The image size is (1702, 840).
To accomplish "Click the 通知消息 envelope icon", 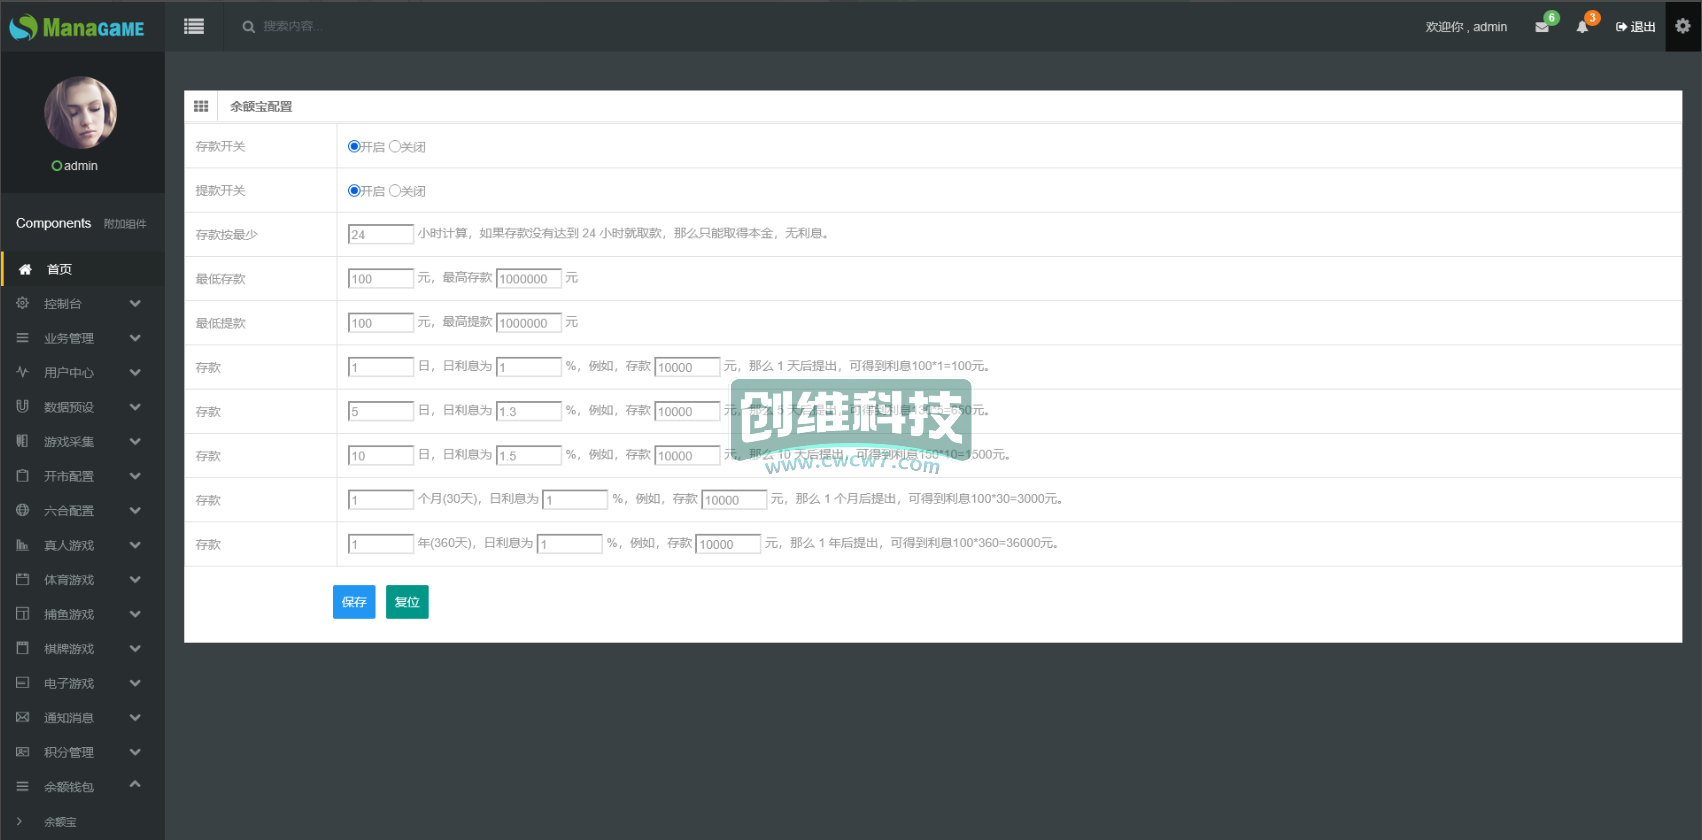I will click(x=22, y=717).
